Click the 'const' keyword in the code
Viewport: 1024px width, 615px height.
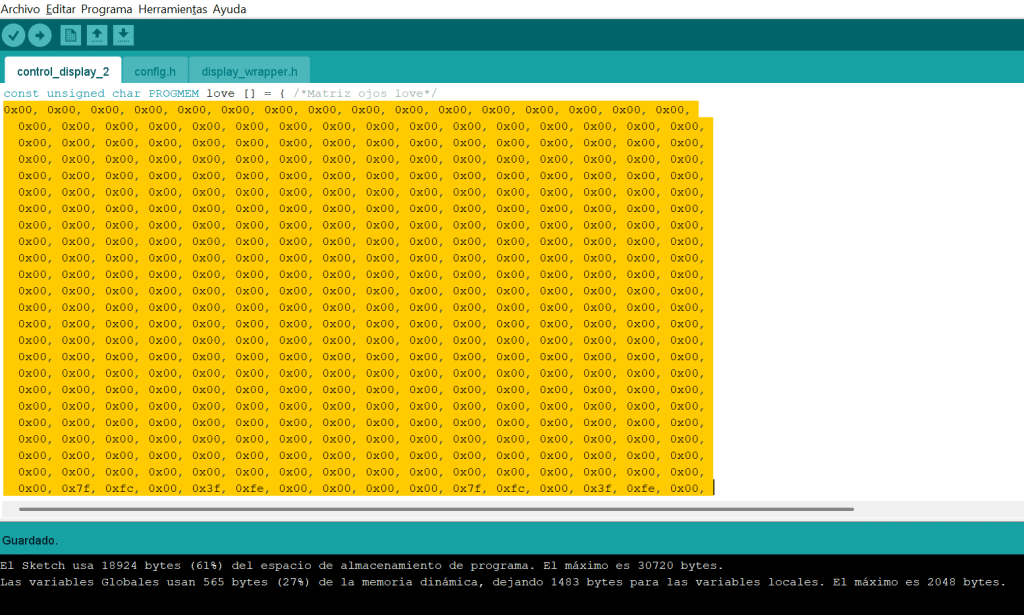(21, 93)
